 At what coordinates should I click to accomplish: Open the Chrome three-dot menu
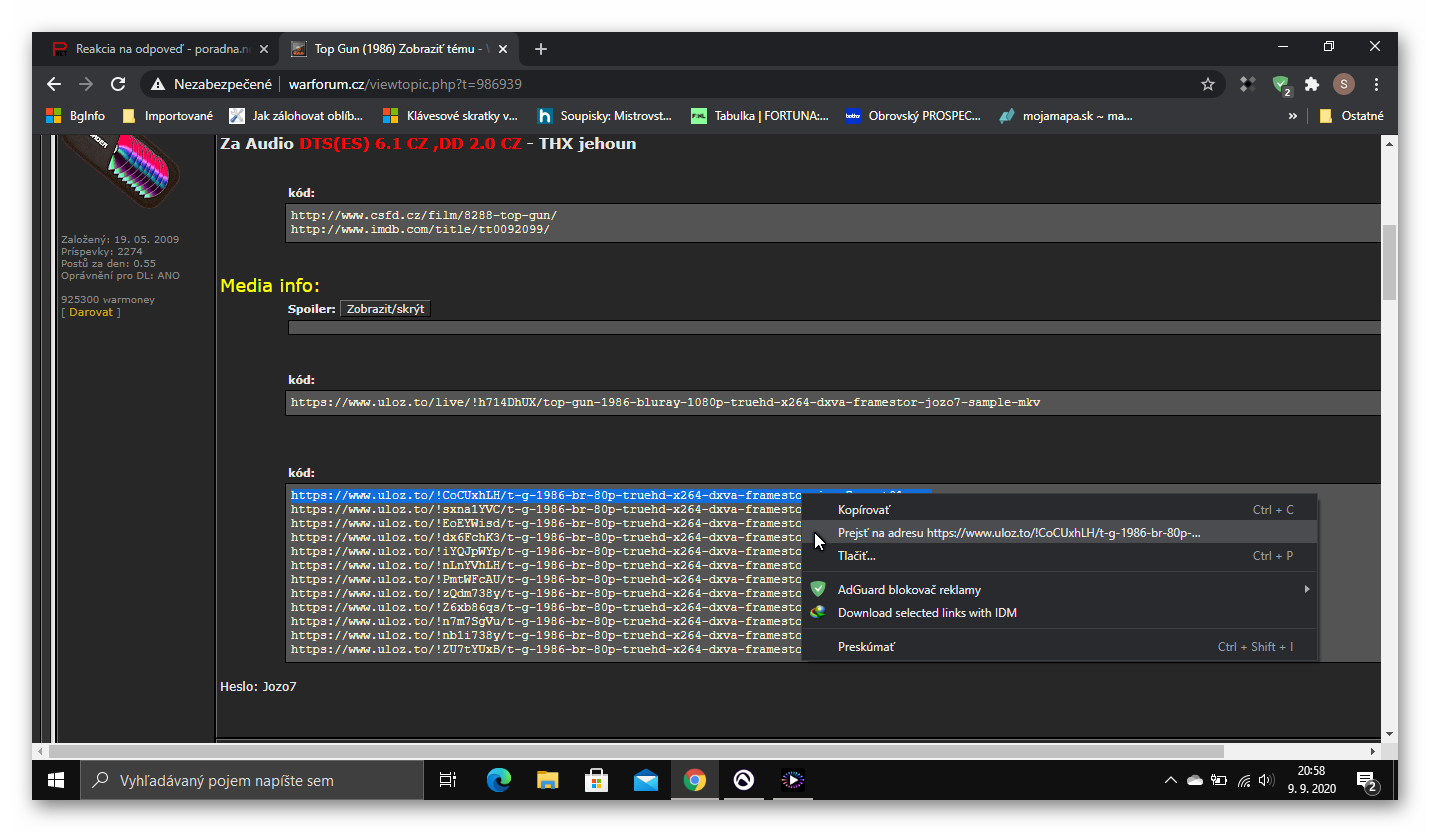[x=1377, y=84]
